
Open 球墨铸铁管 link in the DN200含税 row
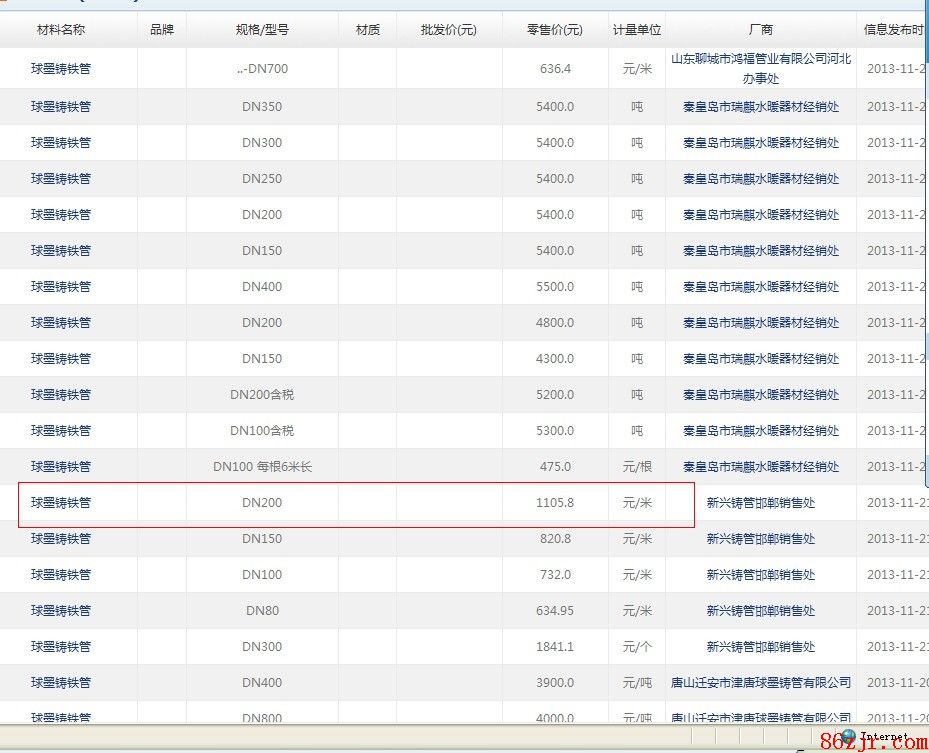pyautogui.click(x=61, y=395)
